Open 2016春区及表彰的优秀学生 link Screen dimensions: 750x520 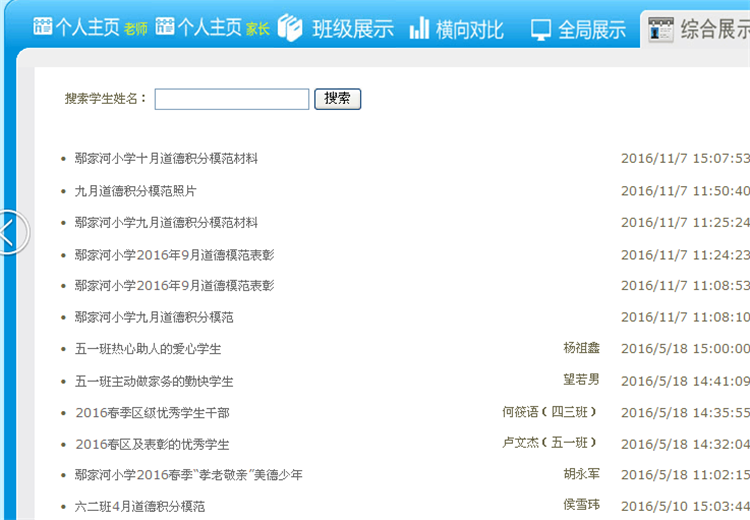(152, 444)
